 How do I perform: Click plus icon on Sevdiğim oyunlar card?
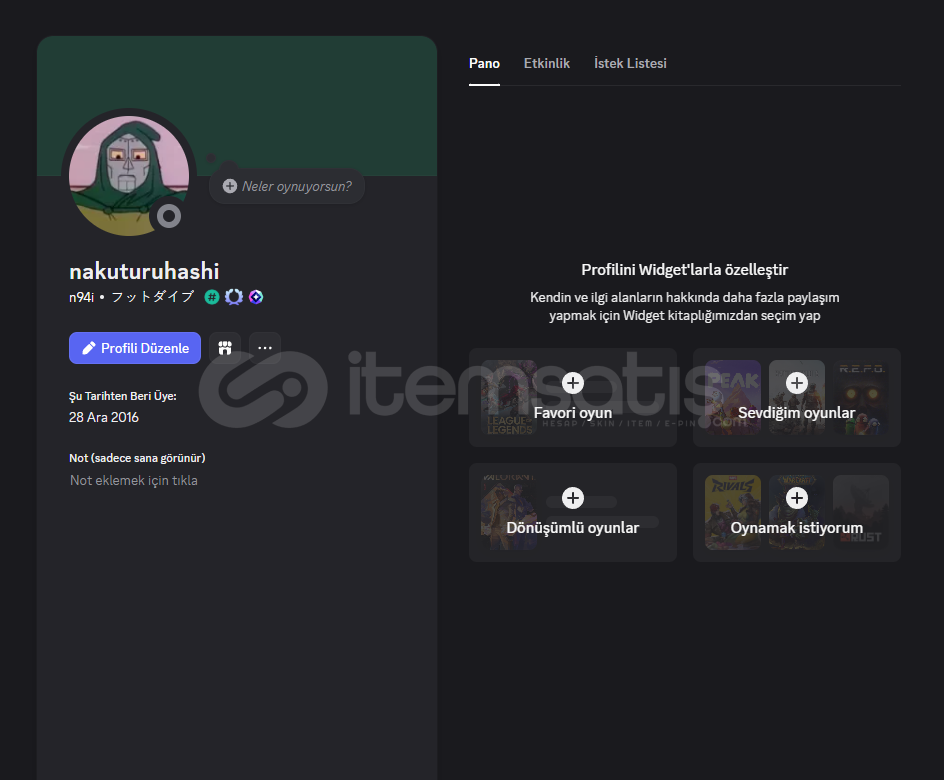tap(796, 383)
